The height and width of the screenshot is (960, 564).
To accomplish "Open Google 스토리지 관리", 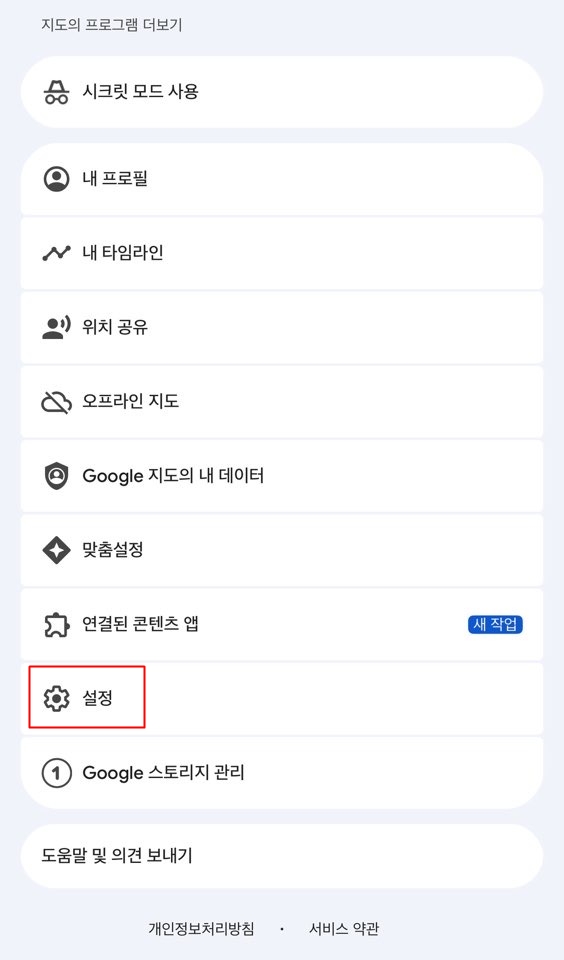I will pos(282,773).
